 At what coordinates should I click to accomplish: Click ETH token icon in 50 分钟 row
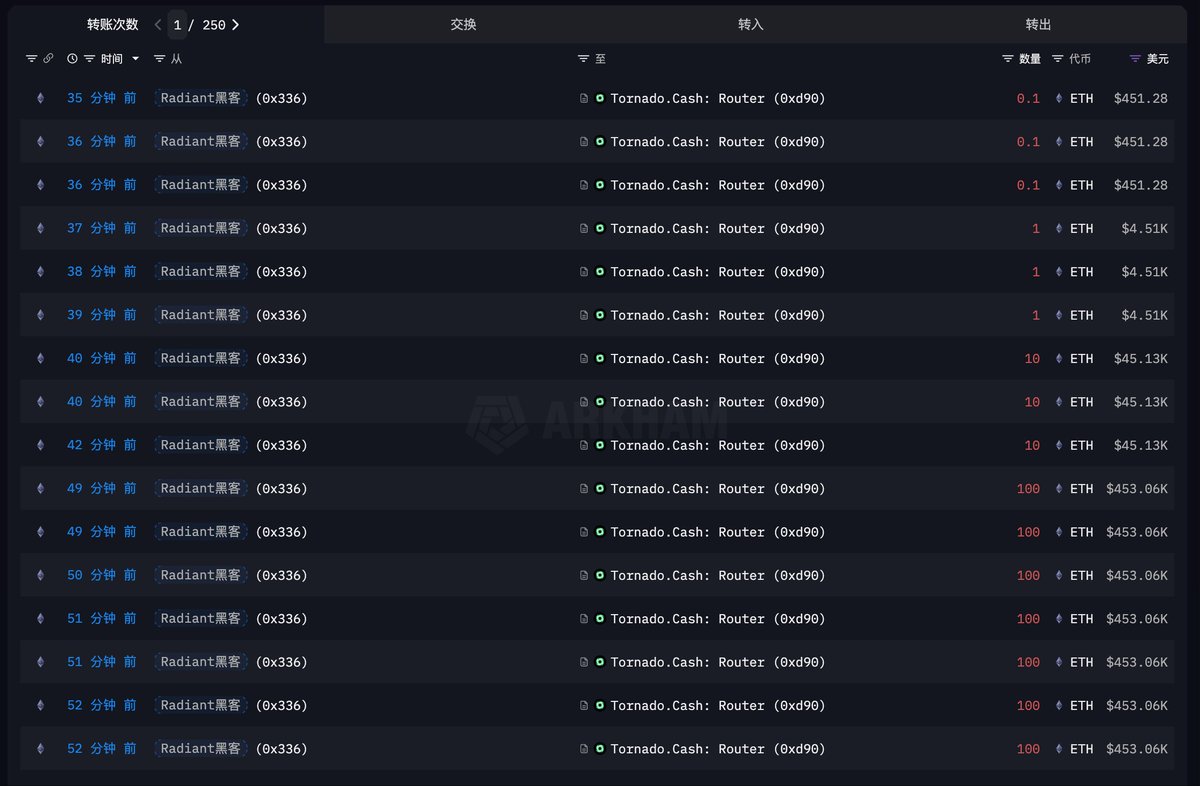pyautogui.click(x=1059, y=575)
